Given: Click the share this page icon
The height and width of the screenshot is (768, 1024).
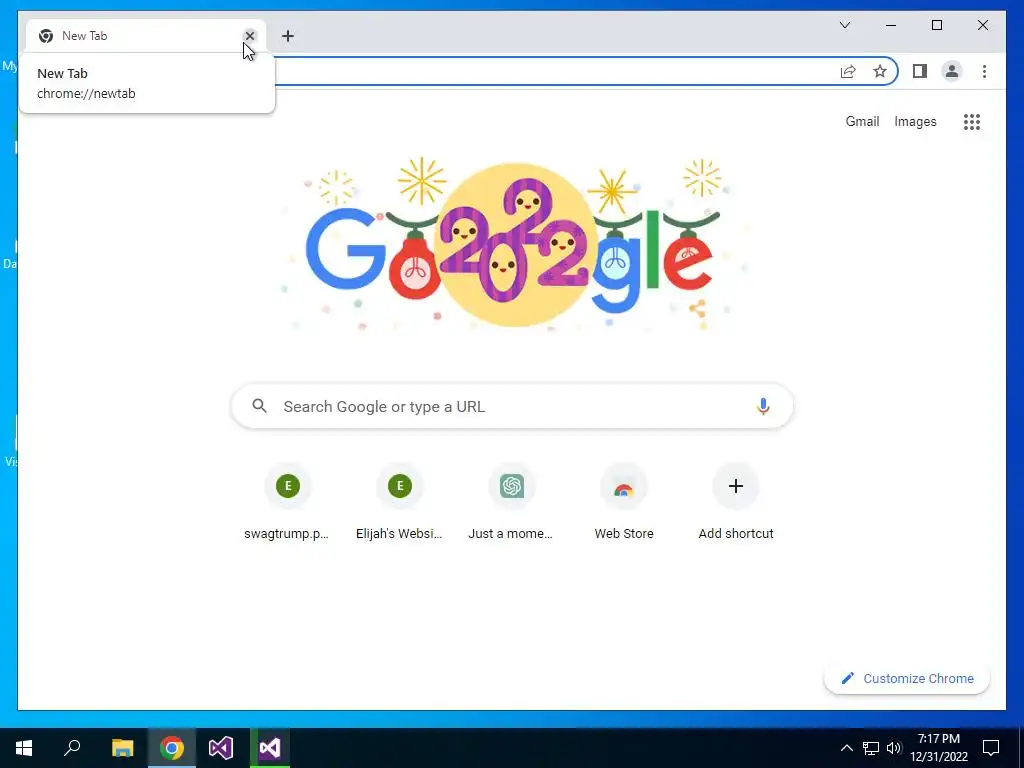Looking at the screenshot, I should pos(848,71).
